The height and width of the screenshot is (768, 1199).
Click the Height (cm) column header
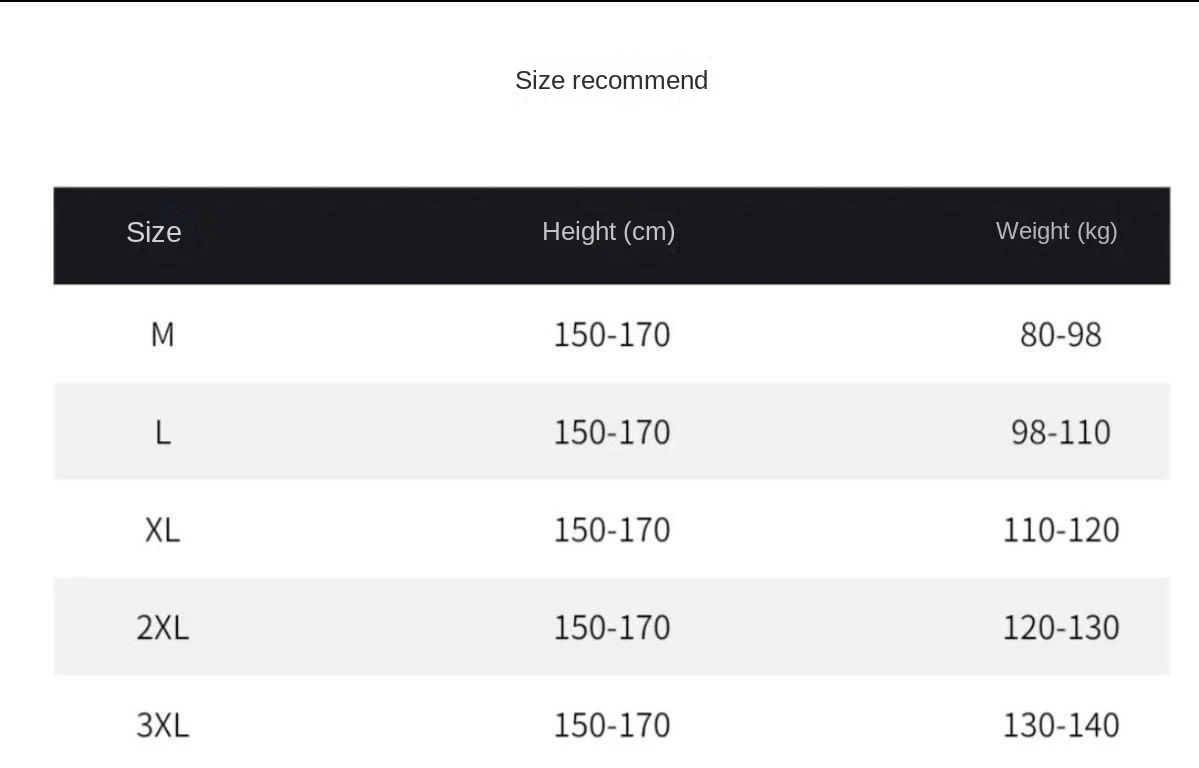point(608,231)
